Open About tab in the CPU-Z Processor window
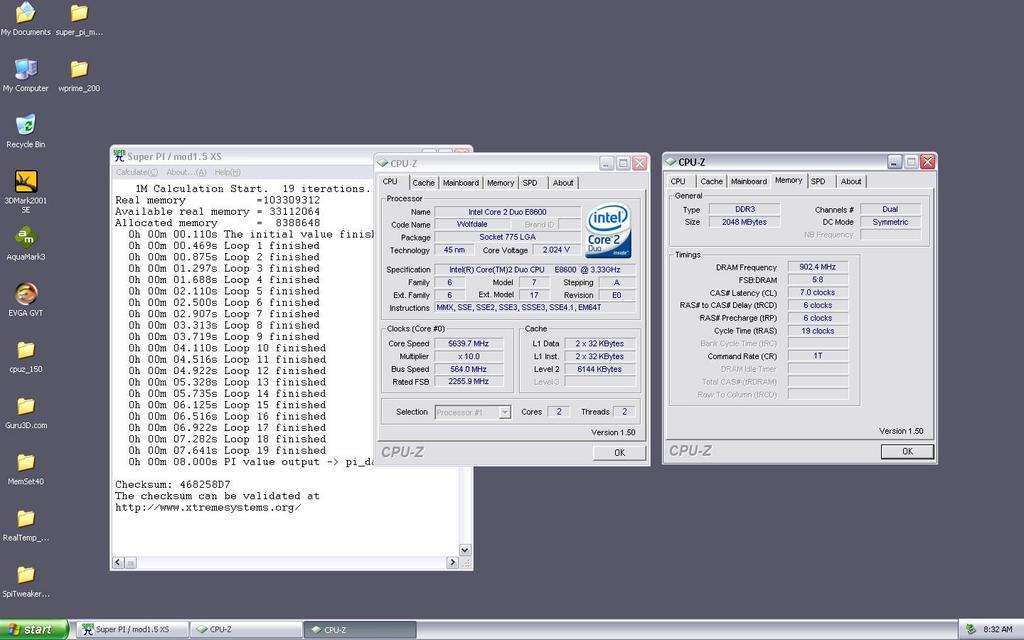Screen dimensions: 1024x640 pos(563,183)
